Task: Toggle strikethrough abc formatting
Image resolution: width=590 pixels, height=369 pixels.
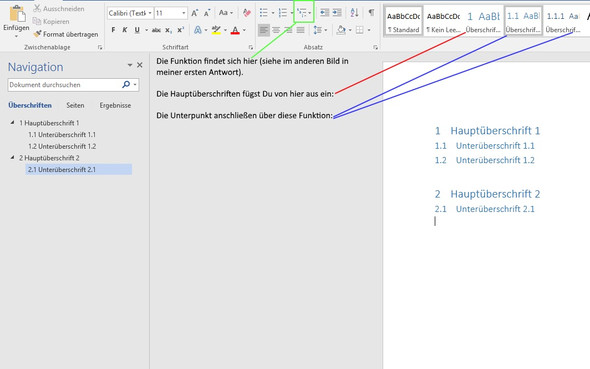Action: (156, 30)
